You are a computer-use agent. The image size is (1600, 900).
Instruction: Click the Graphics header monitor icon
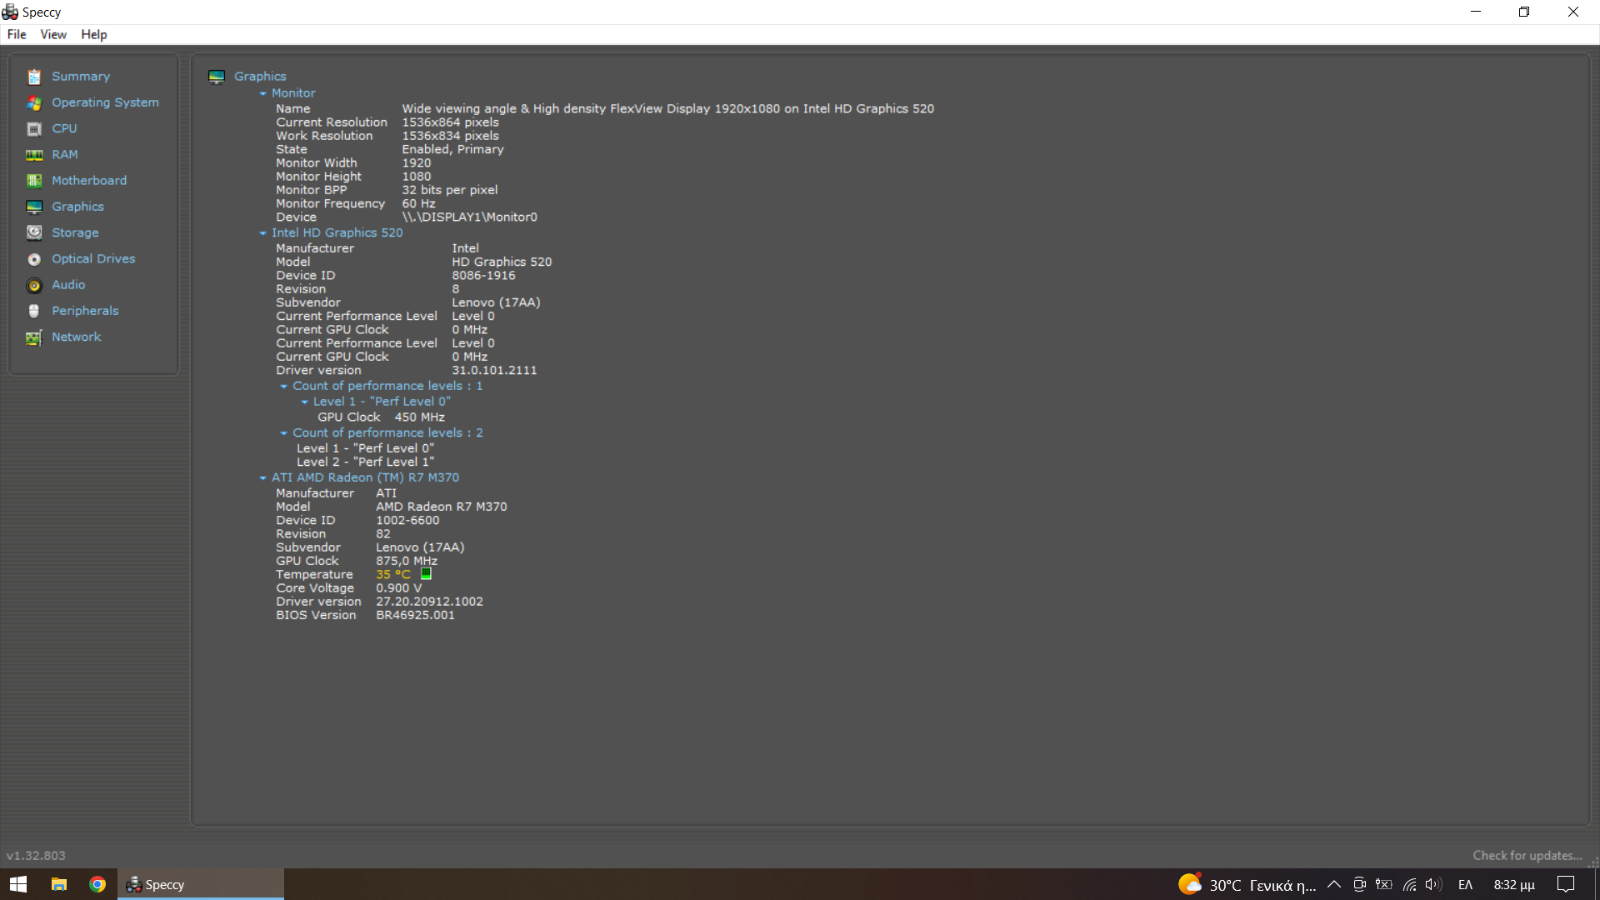[x=216, y=77]
